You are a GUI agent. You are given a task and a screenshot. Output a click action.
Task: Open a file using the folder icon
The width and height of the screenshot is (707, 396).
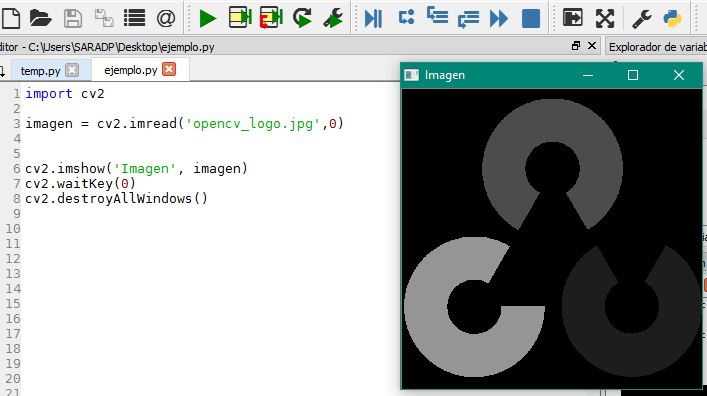41,18
